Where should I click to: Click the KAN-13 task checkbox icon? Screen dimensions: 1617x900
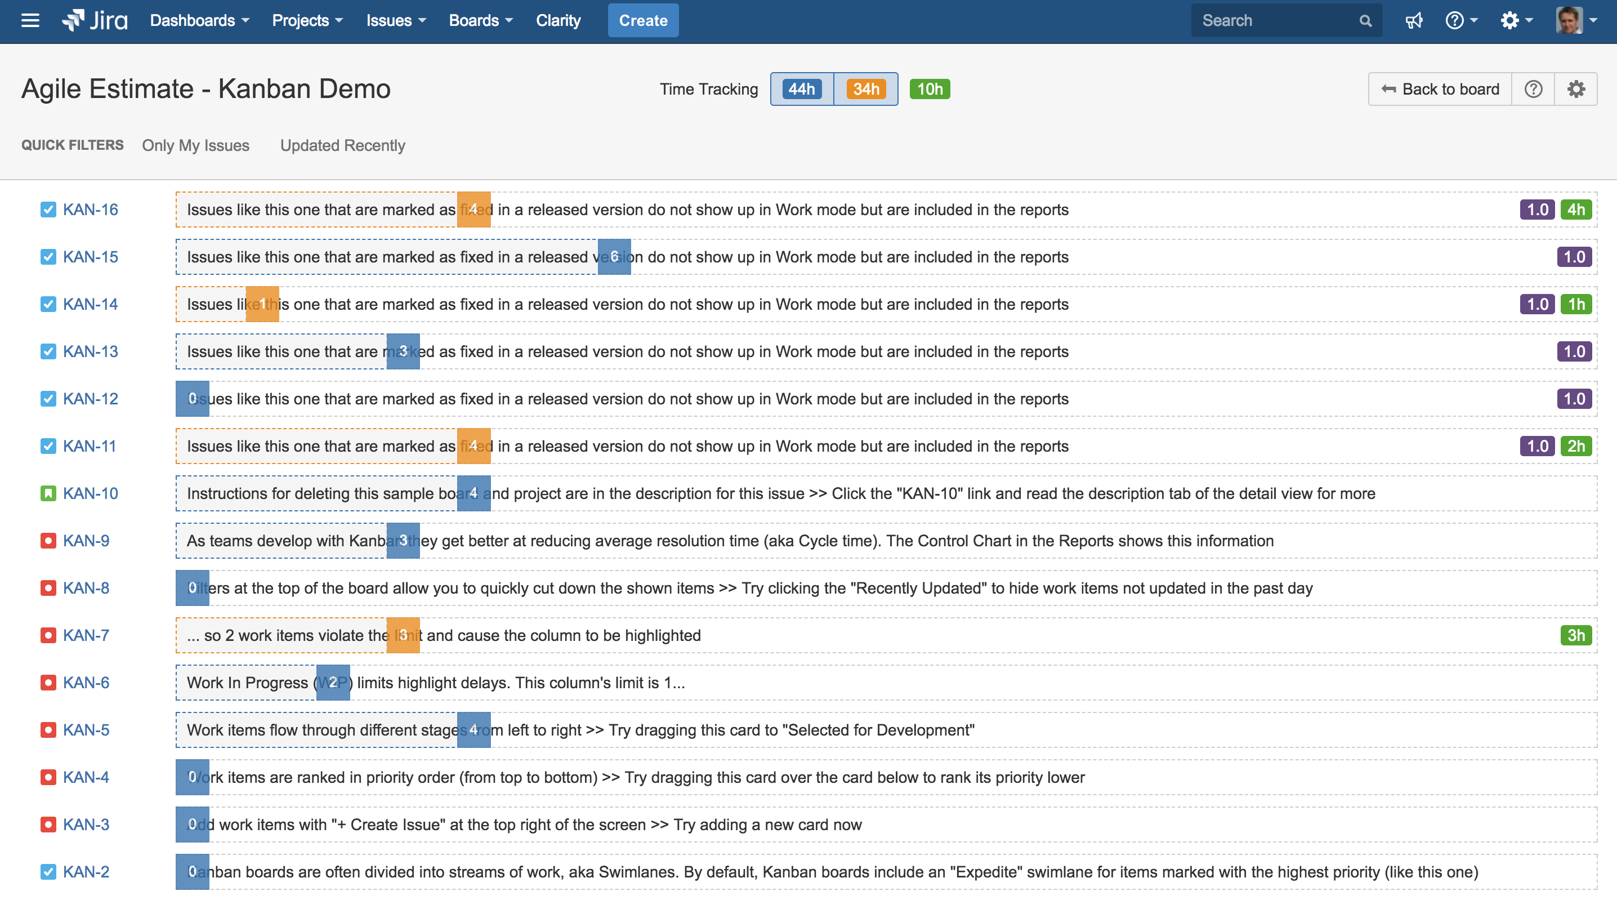pos(48,352)
